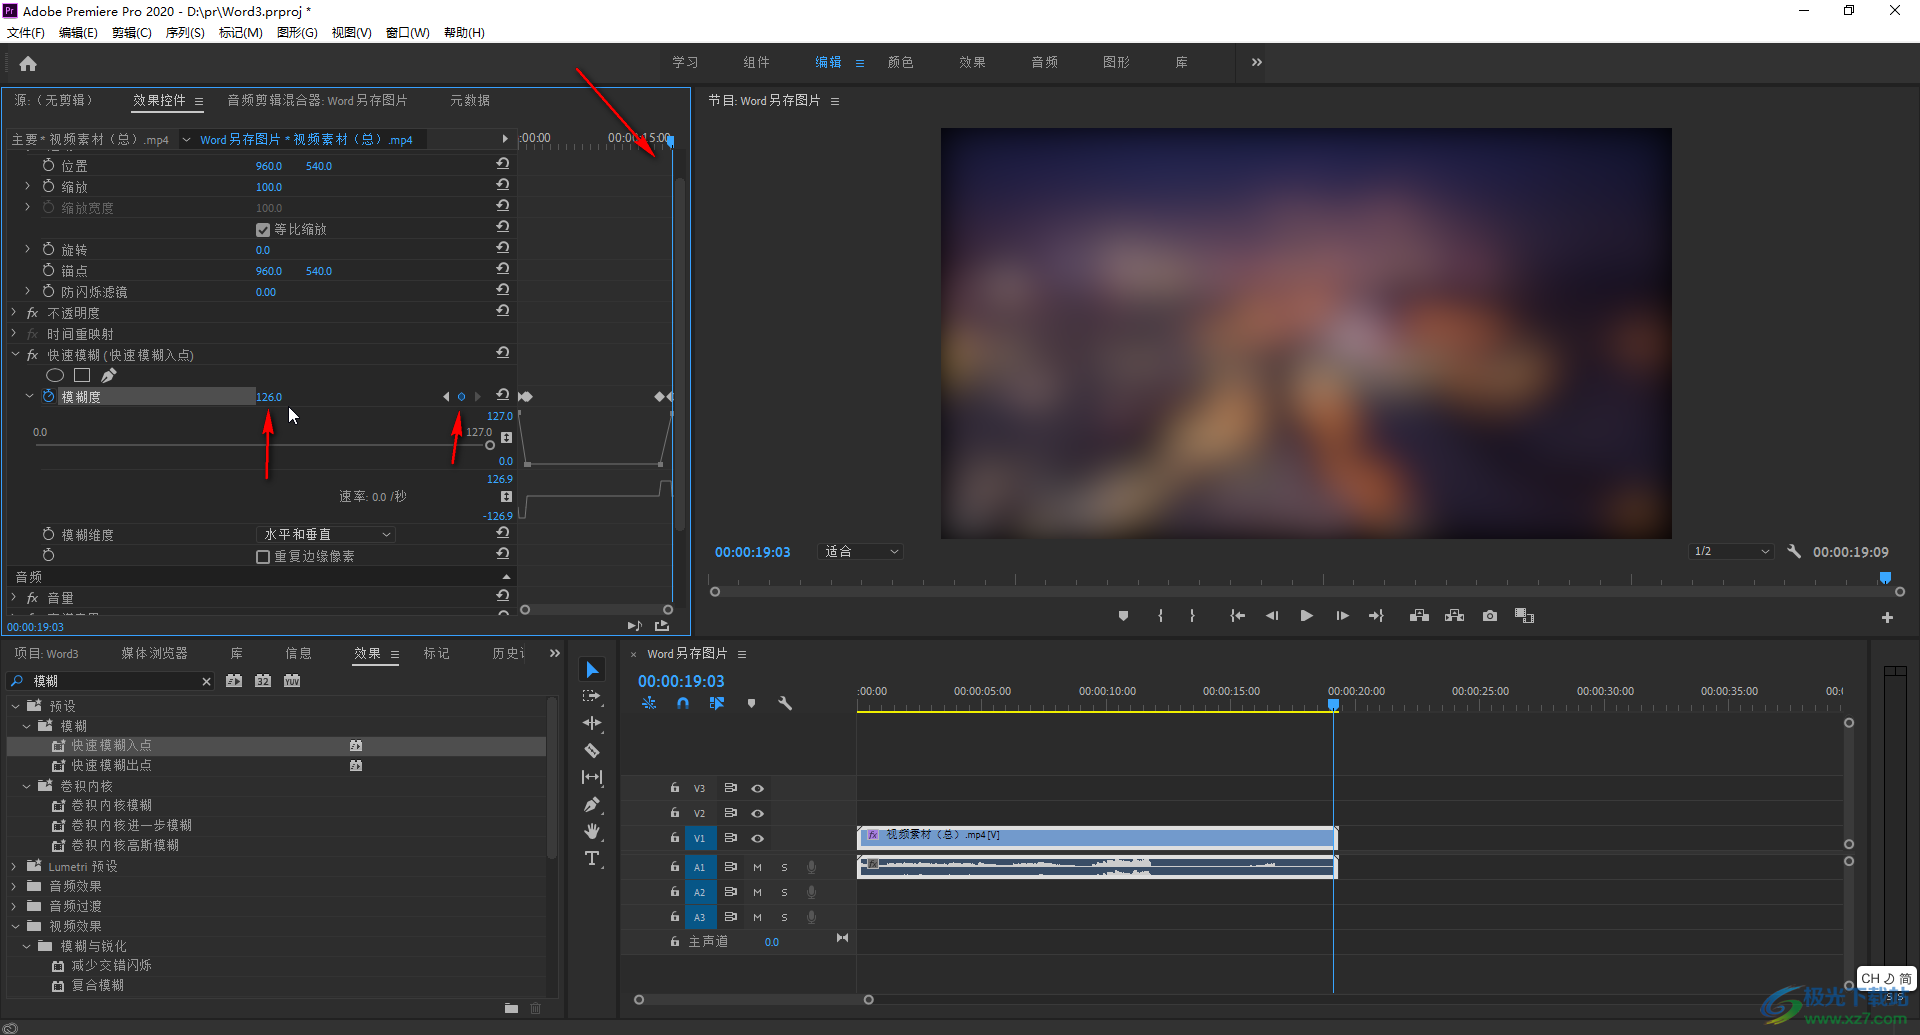Toggle Uniform Scale checkbox
1920x1035 pixels.
click(263, 230)
